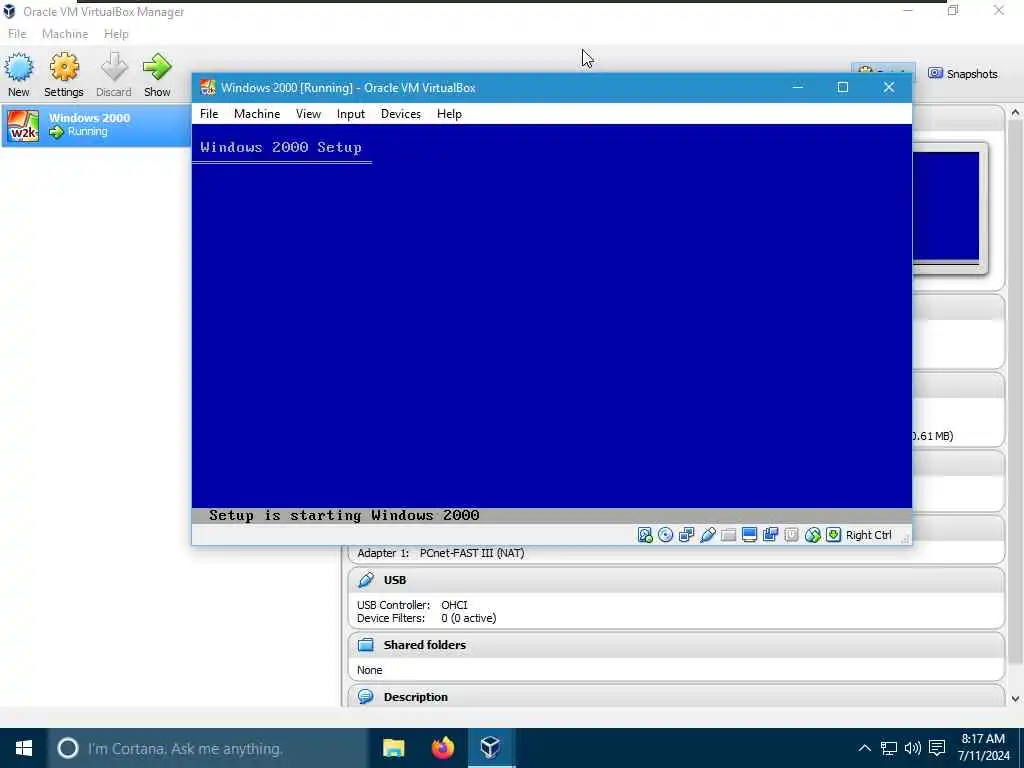Viewport: 1024px width, 768px height.
Task: Open the File menu in the VM window
Action: [x=209, y=114]
